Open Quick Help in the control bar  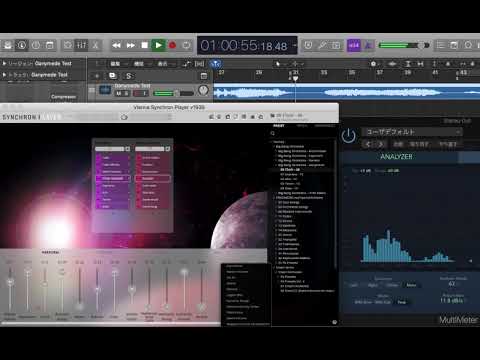click(x=36, y=45)
